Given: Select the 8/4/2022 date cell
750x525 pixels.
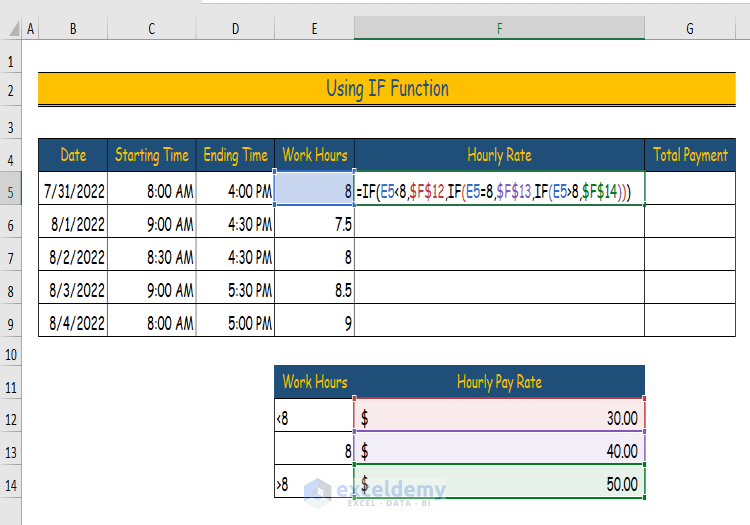Looking at the screenshot, I should pyautogui.click(x=73, y=323).
